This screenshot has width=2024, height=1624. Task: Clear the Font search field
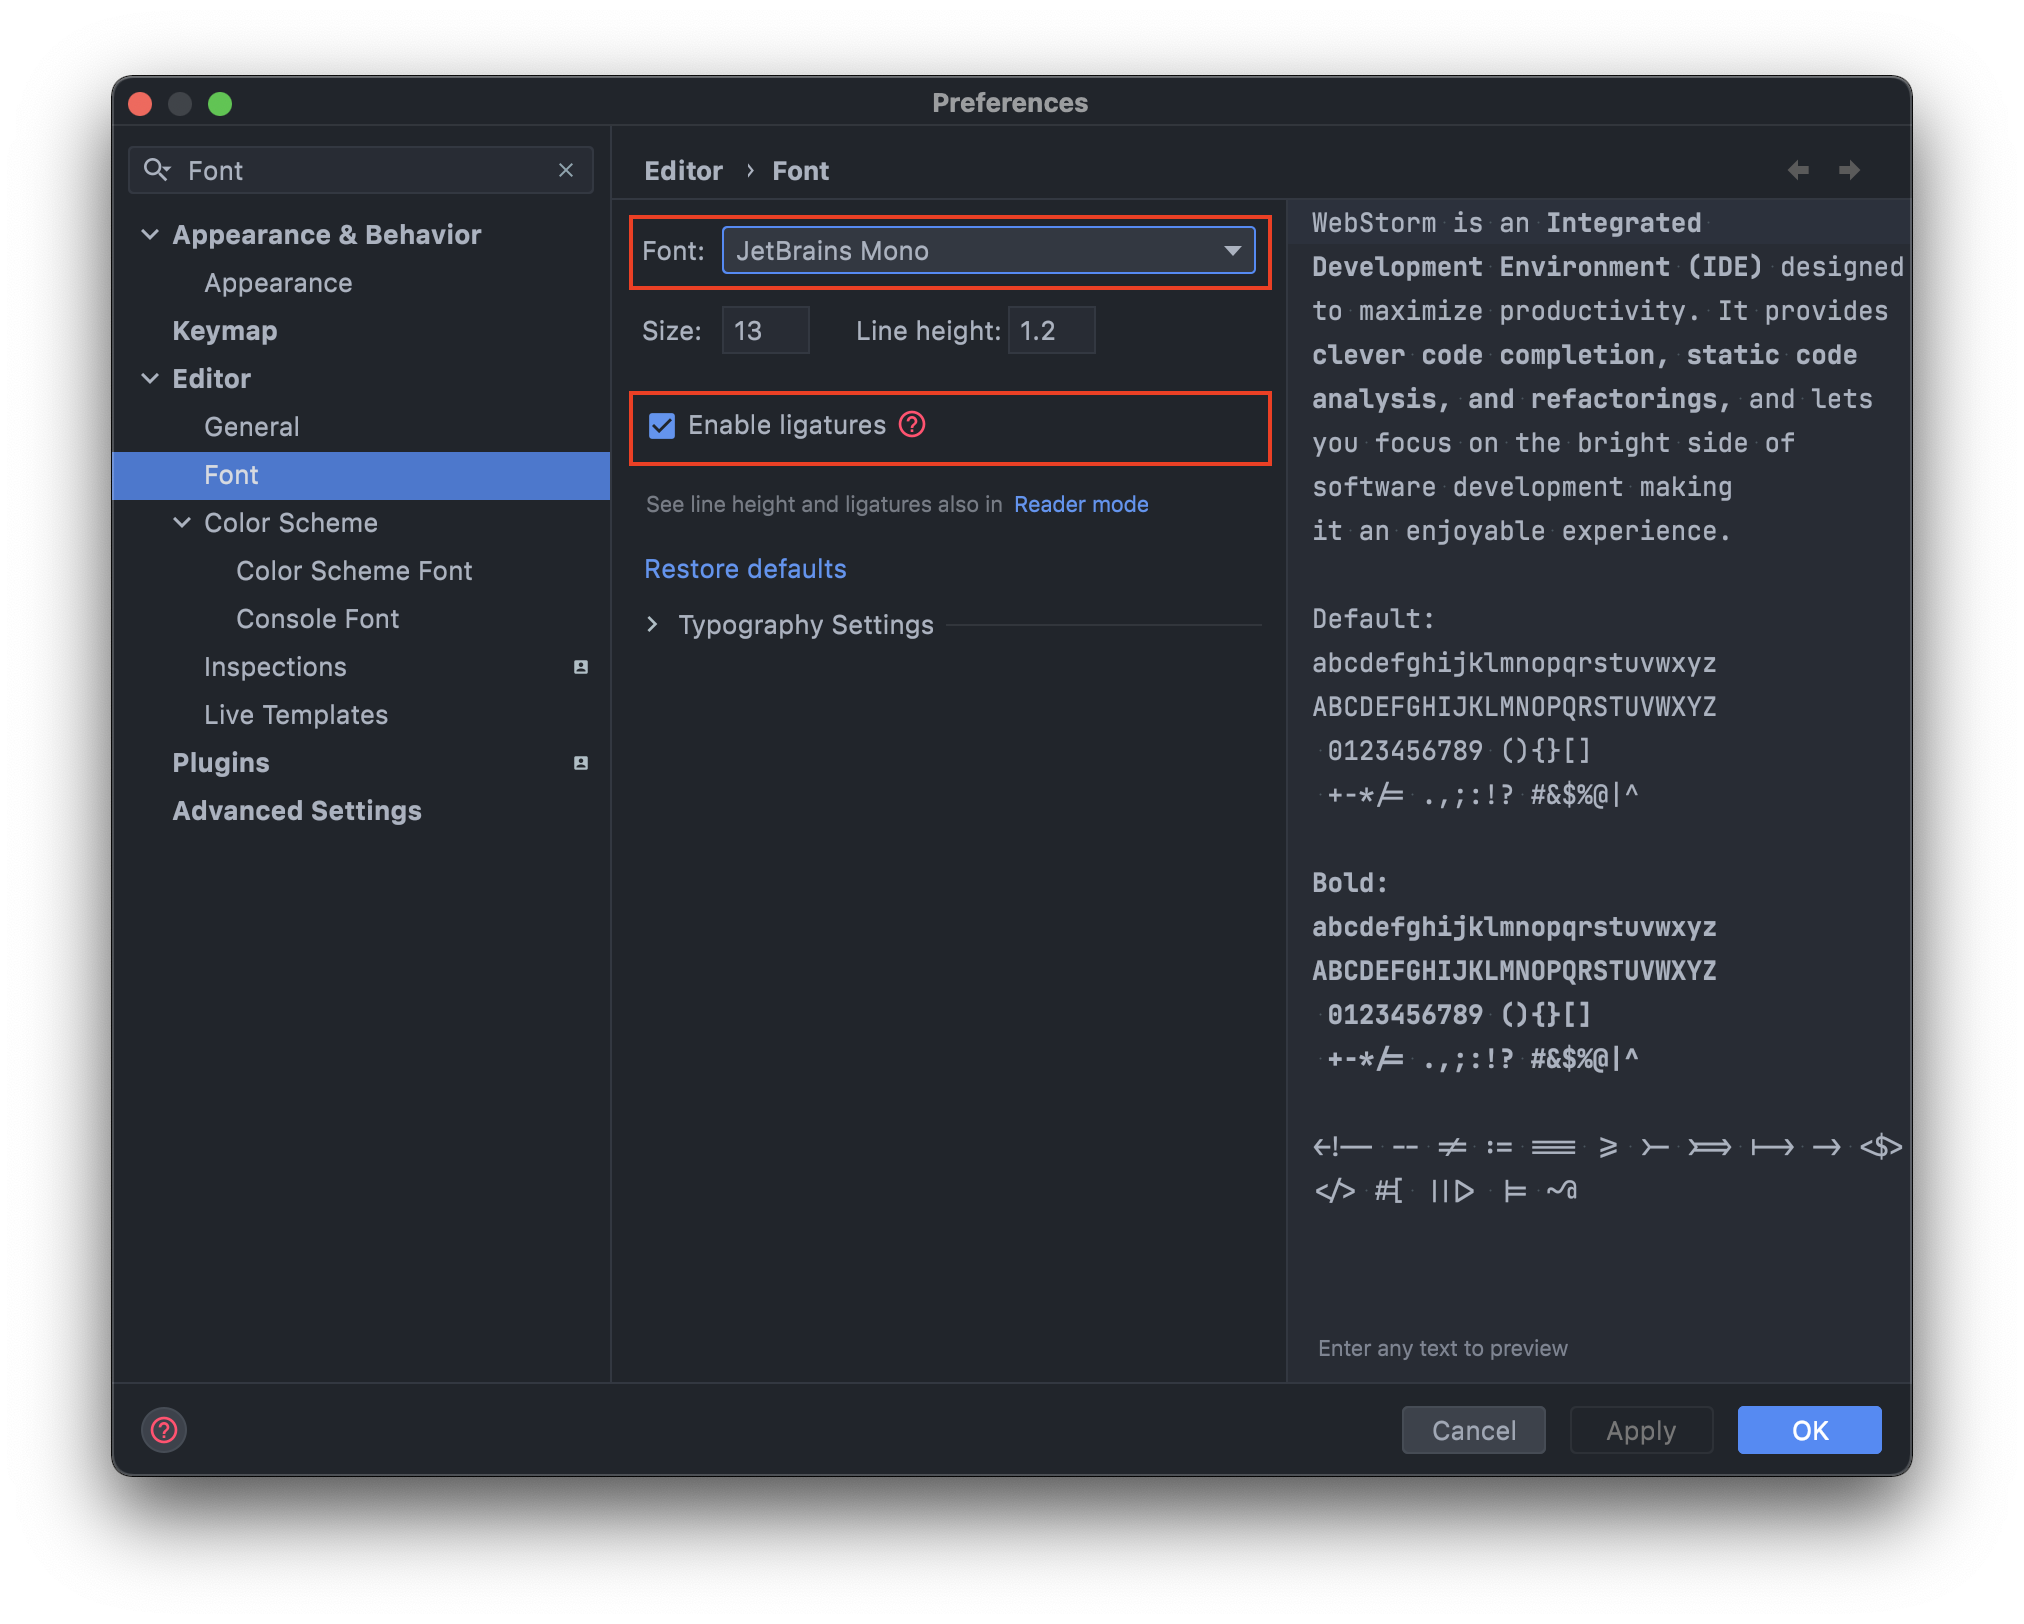(566, 170)
